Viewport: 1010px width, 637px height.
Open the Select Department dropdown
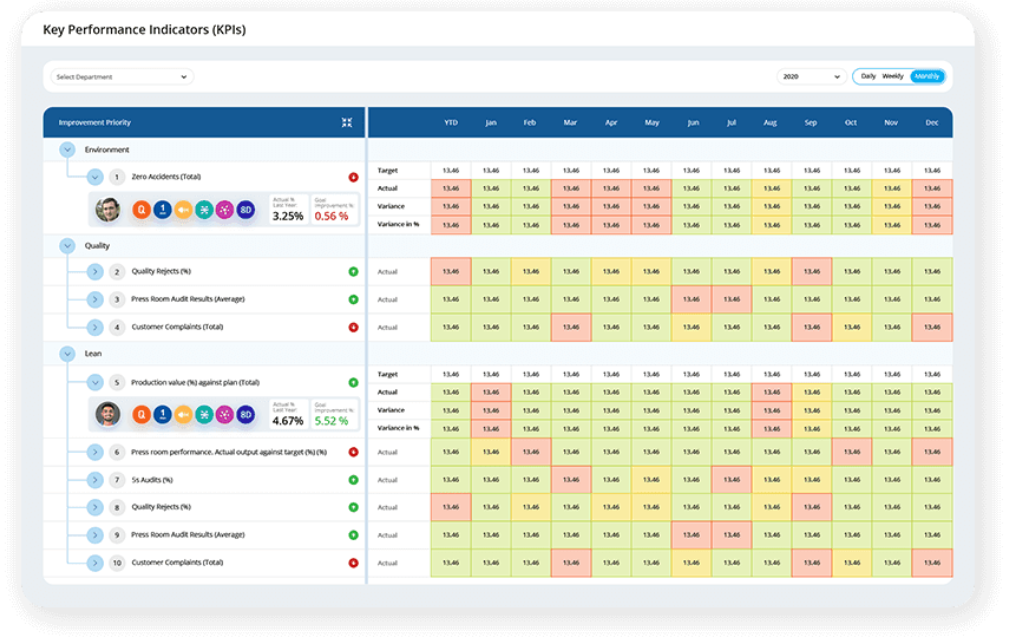pos(121,77)
